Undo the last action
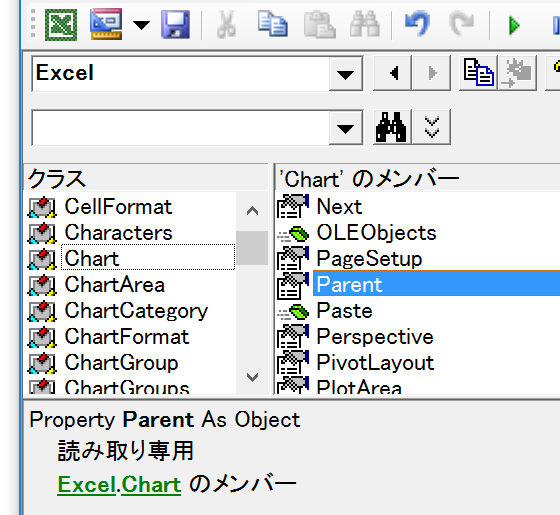The height and width of the screenshot is (515, 560). coord(417,24)
